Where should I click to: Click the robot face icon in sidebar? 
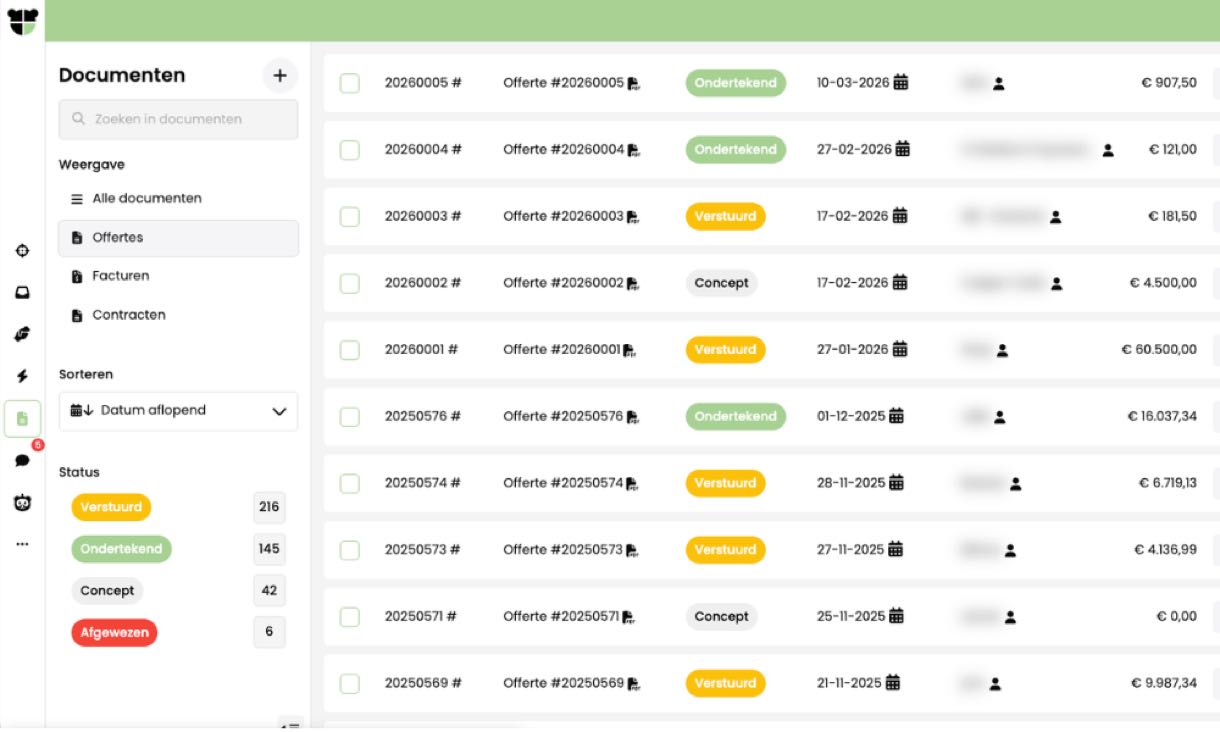click(x=22, y=503)
